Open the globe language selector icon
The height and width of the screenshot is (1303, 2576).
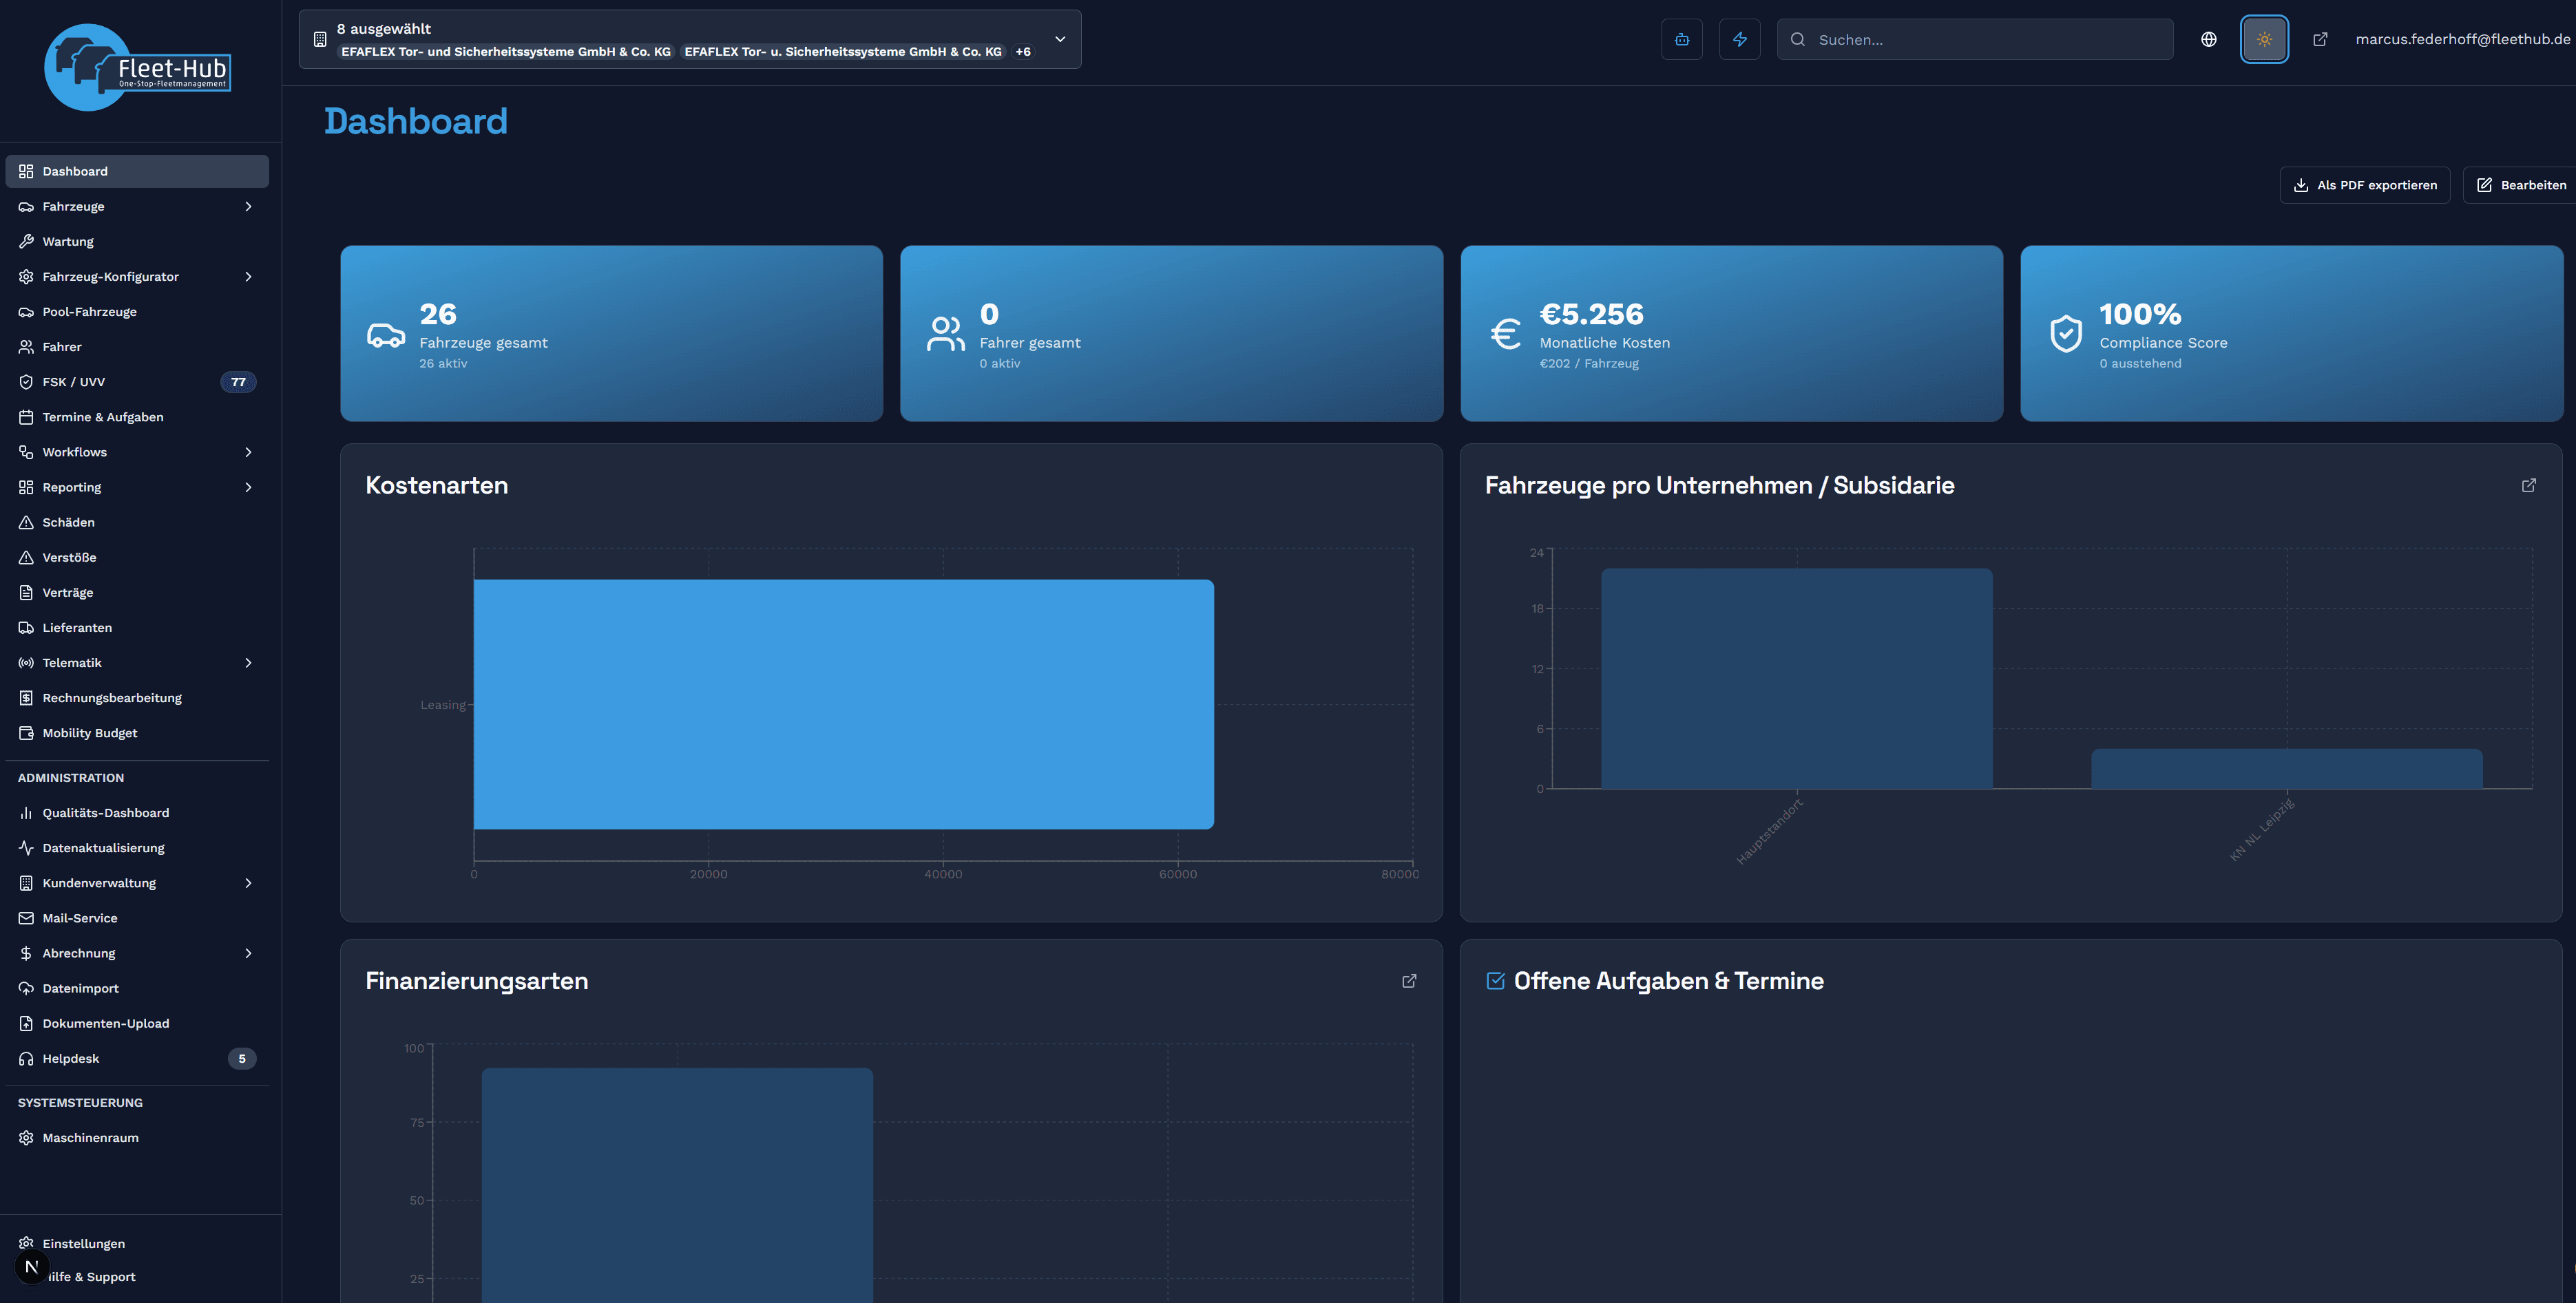tap(2209, 39)
